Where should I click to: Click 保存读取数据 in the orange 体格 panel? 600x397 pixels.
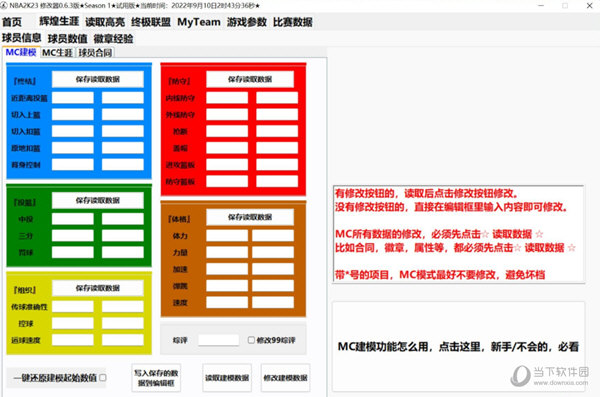point(250,217)
